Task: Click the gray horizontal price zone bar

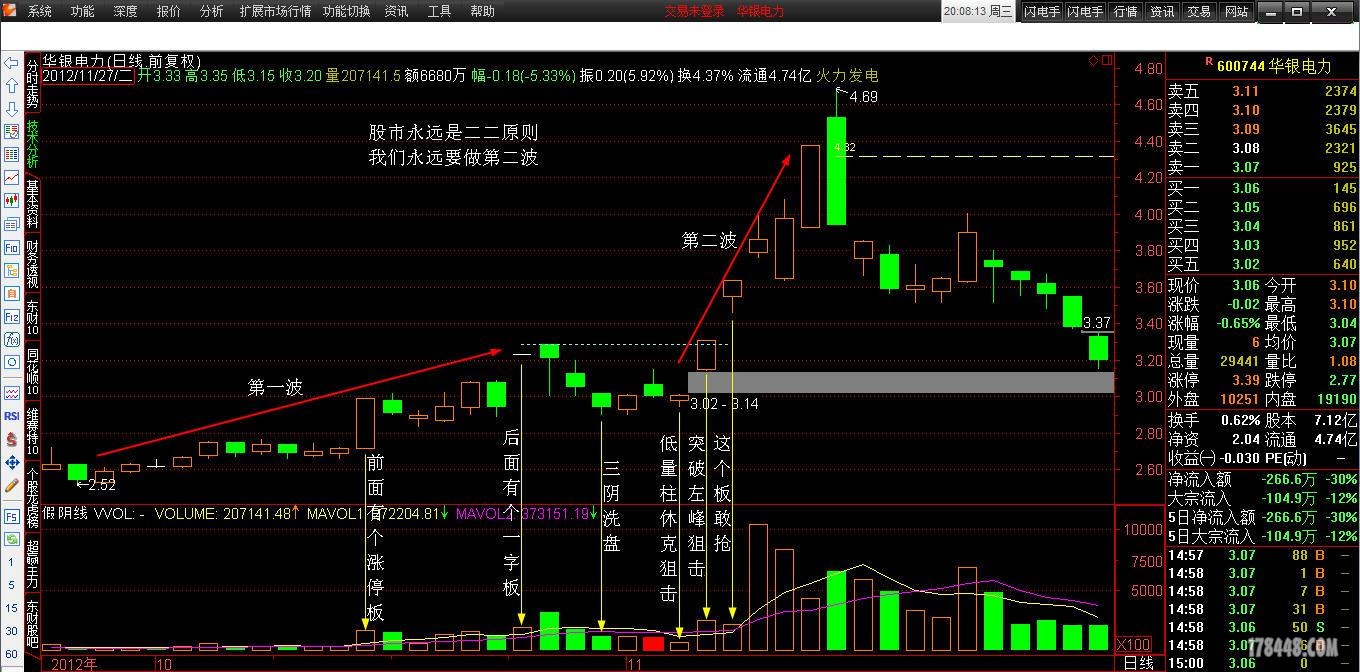Action: pyautogui.click(x=900, y=382)
